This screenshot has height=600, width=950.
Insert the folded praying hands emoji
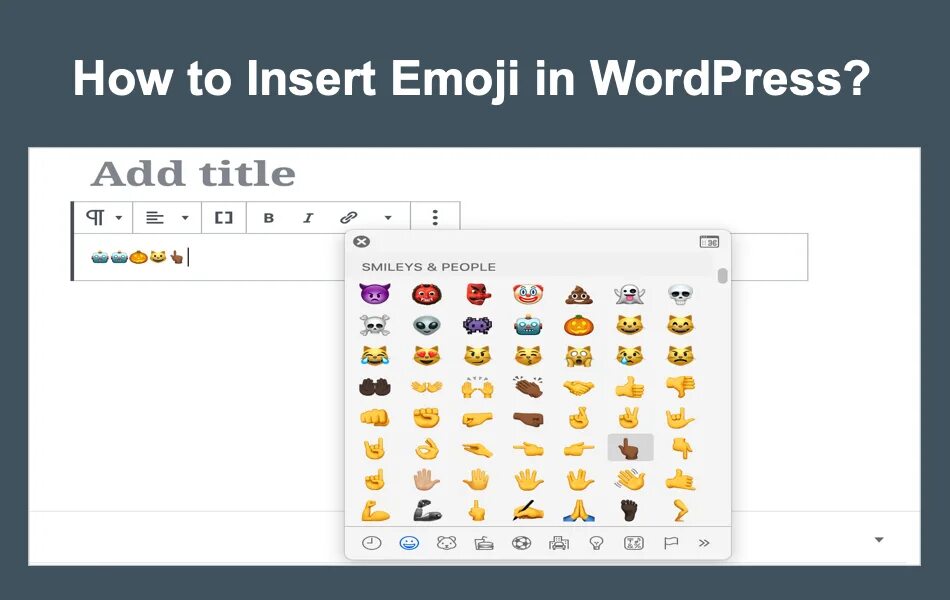coord(579,510)
